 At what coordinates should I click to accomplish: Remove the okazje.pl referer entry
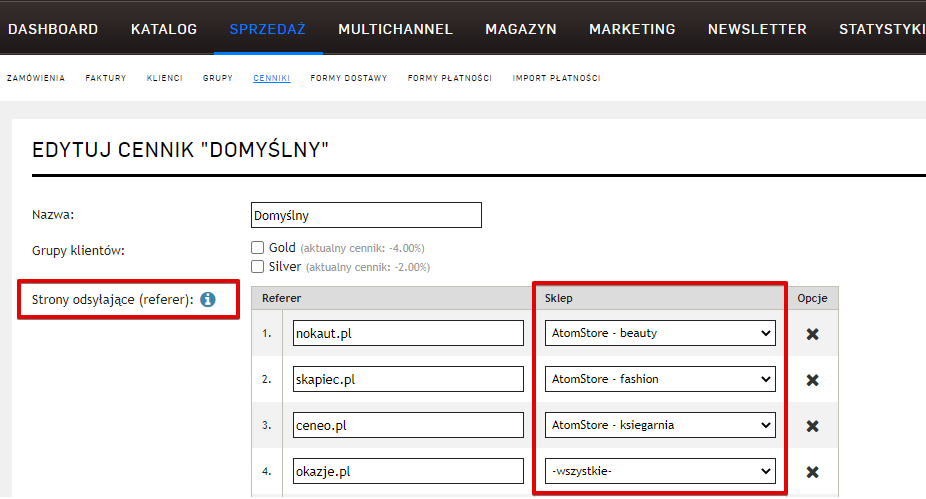tap(812, 472)
